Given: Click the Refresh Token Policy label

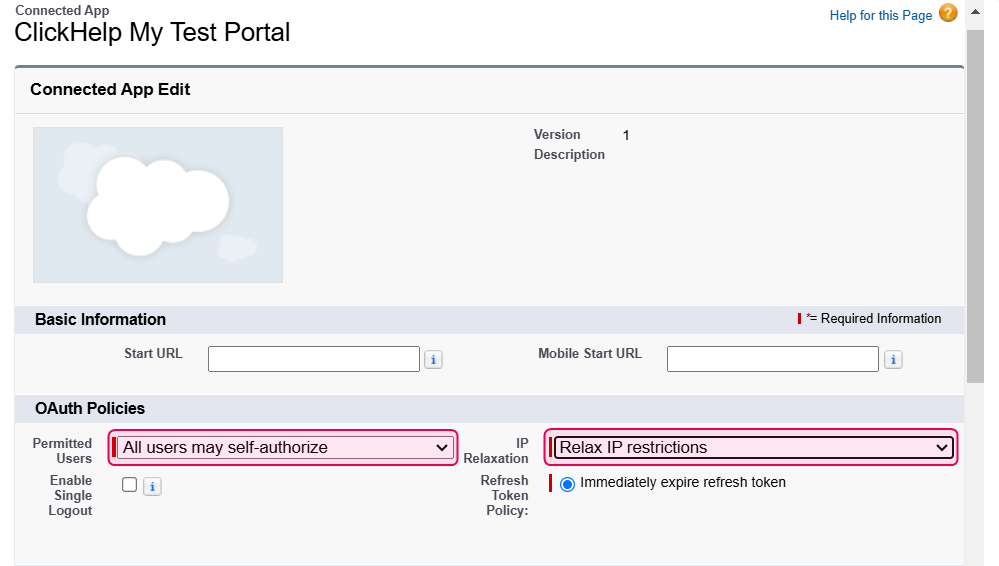Looking at the screenshot, I should [505, 495].
